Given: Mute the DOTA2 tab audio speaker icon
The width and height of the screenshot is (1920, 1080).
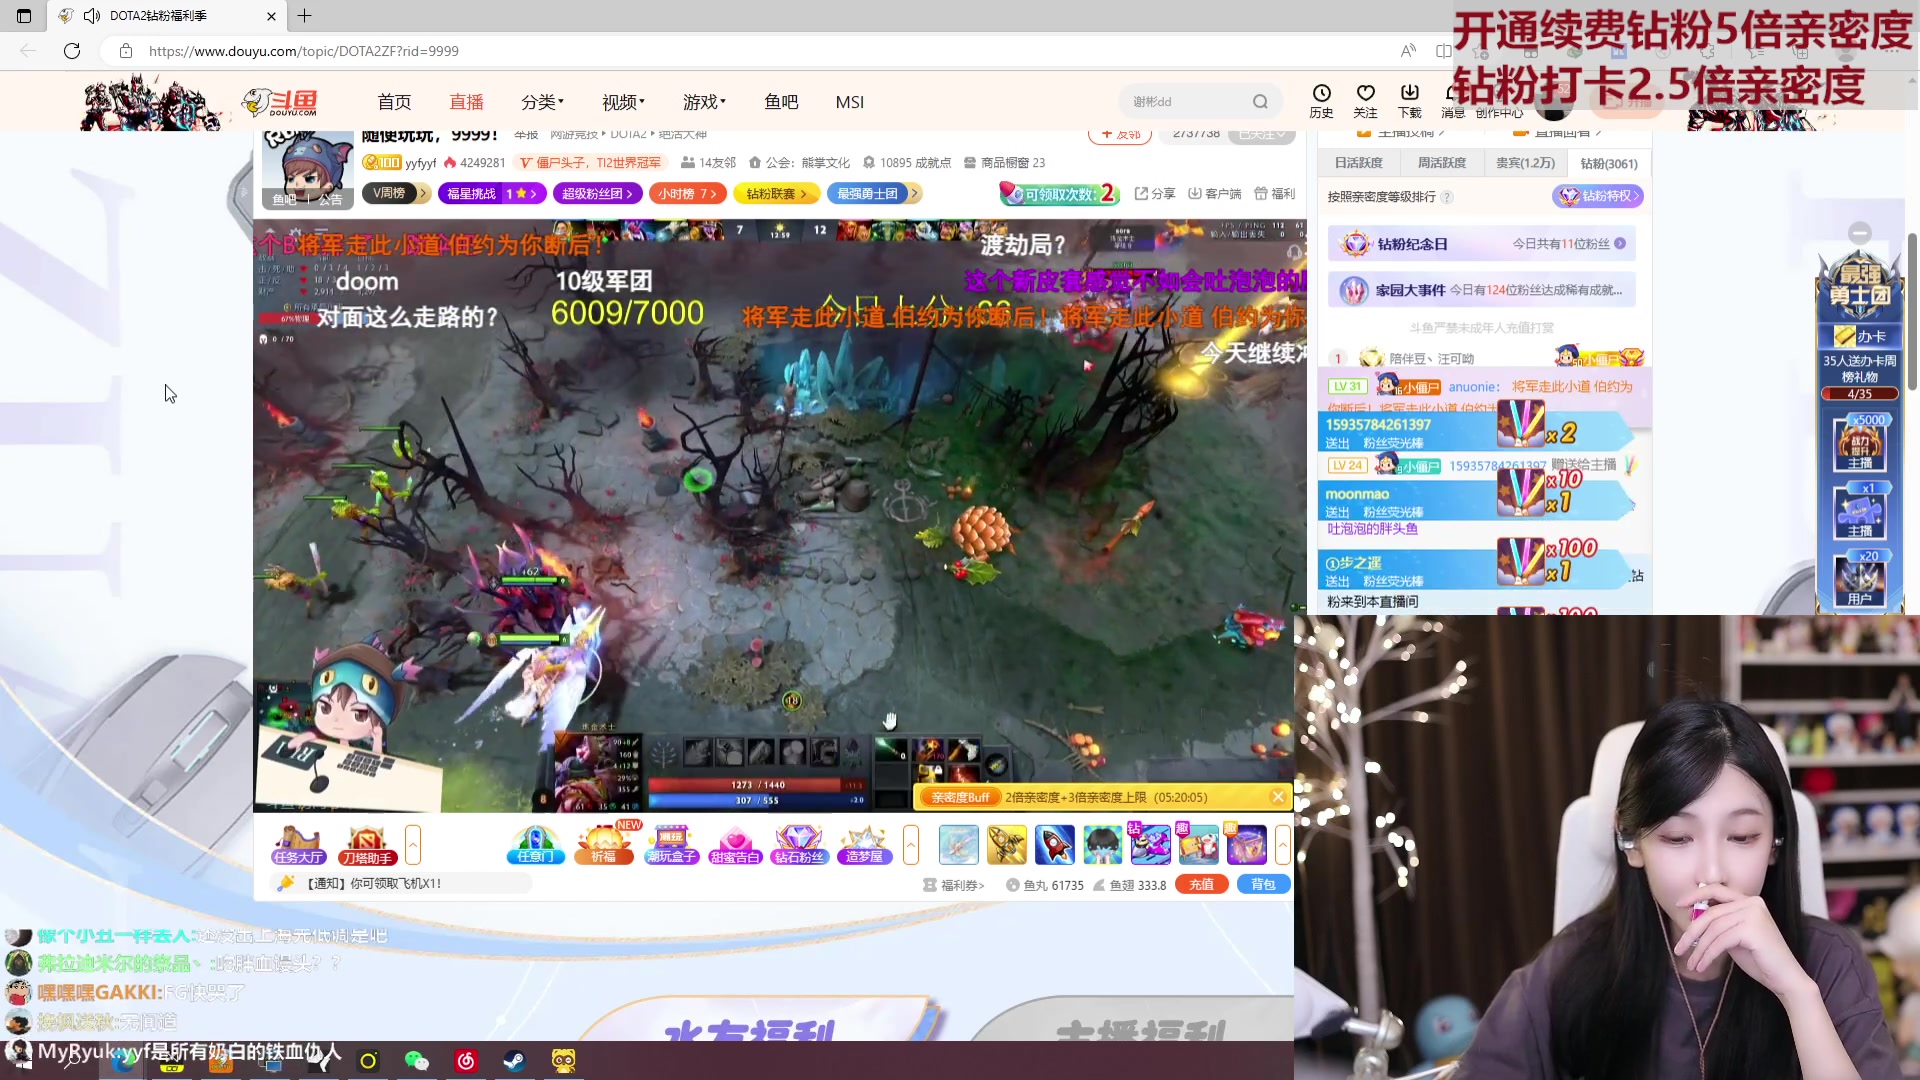Looking at the screenshot, I should (x=91, y=15).
